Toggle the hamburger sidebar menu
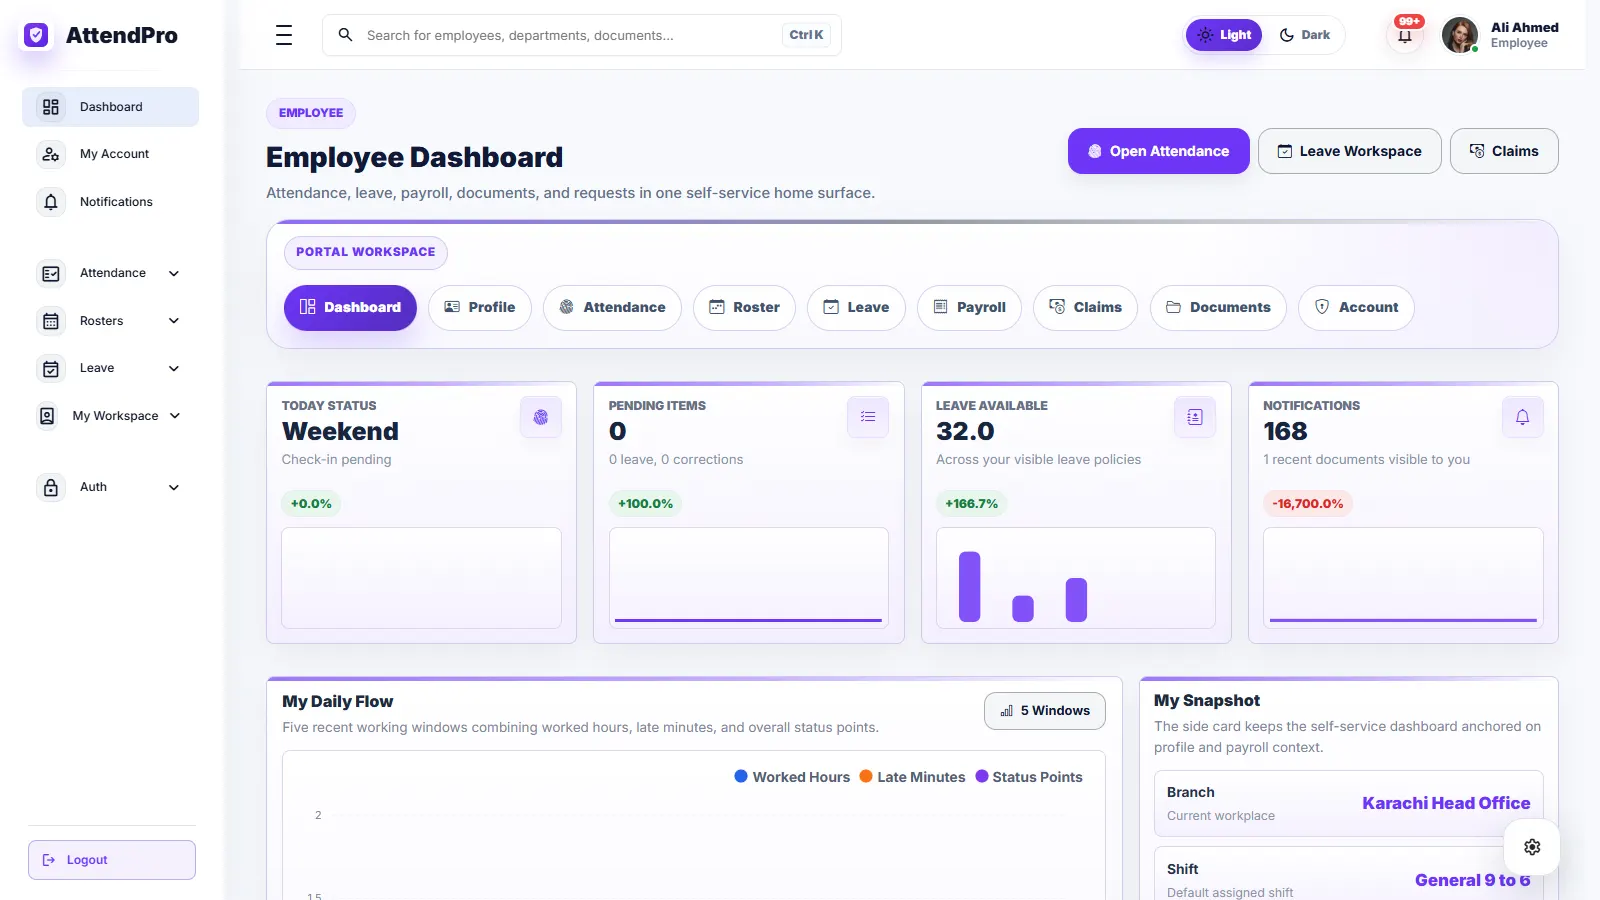The height and width of the screenshot is (900, 1600). (284, 35)
